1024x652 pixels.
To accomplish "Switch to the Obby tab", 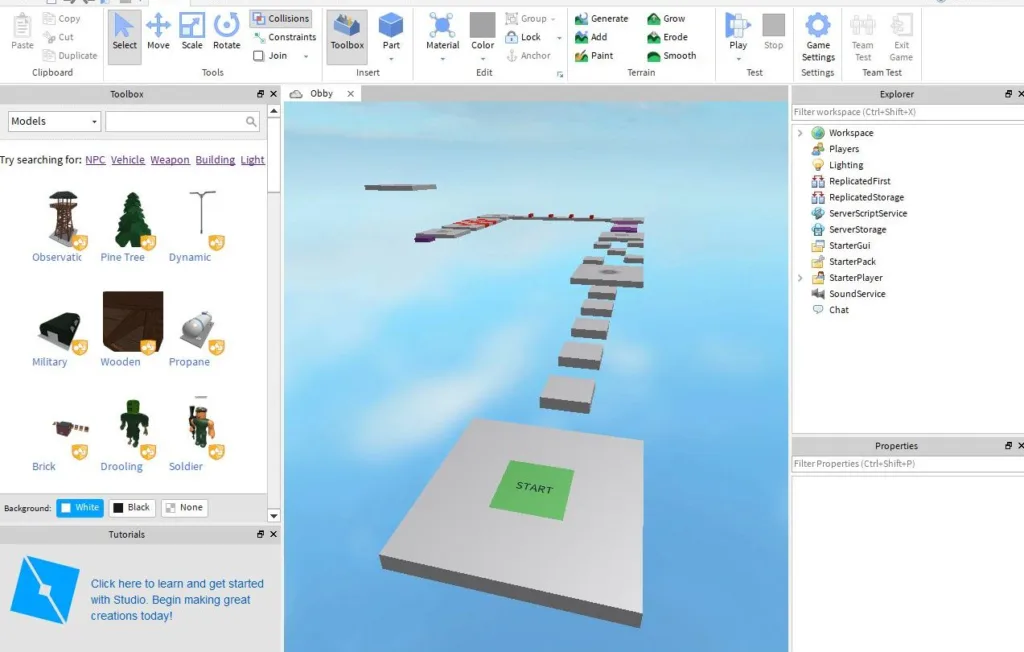I will point(323,93).
